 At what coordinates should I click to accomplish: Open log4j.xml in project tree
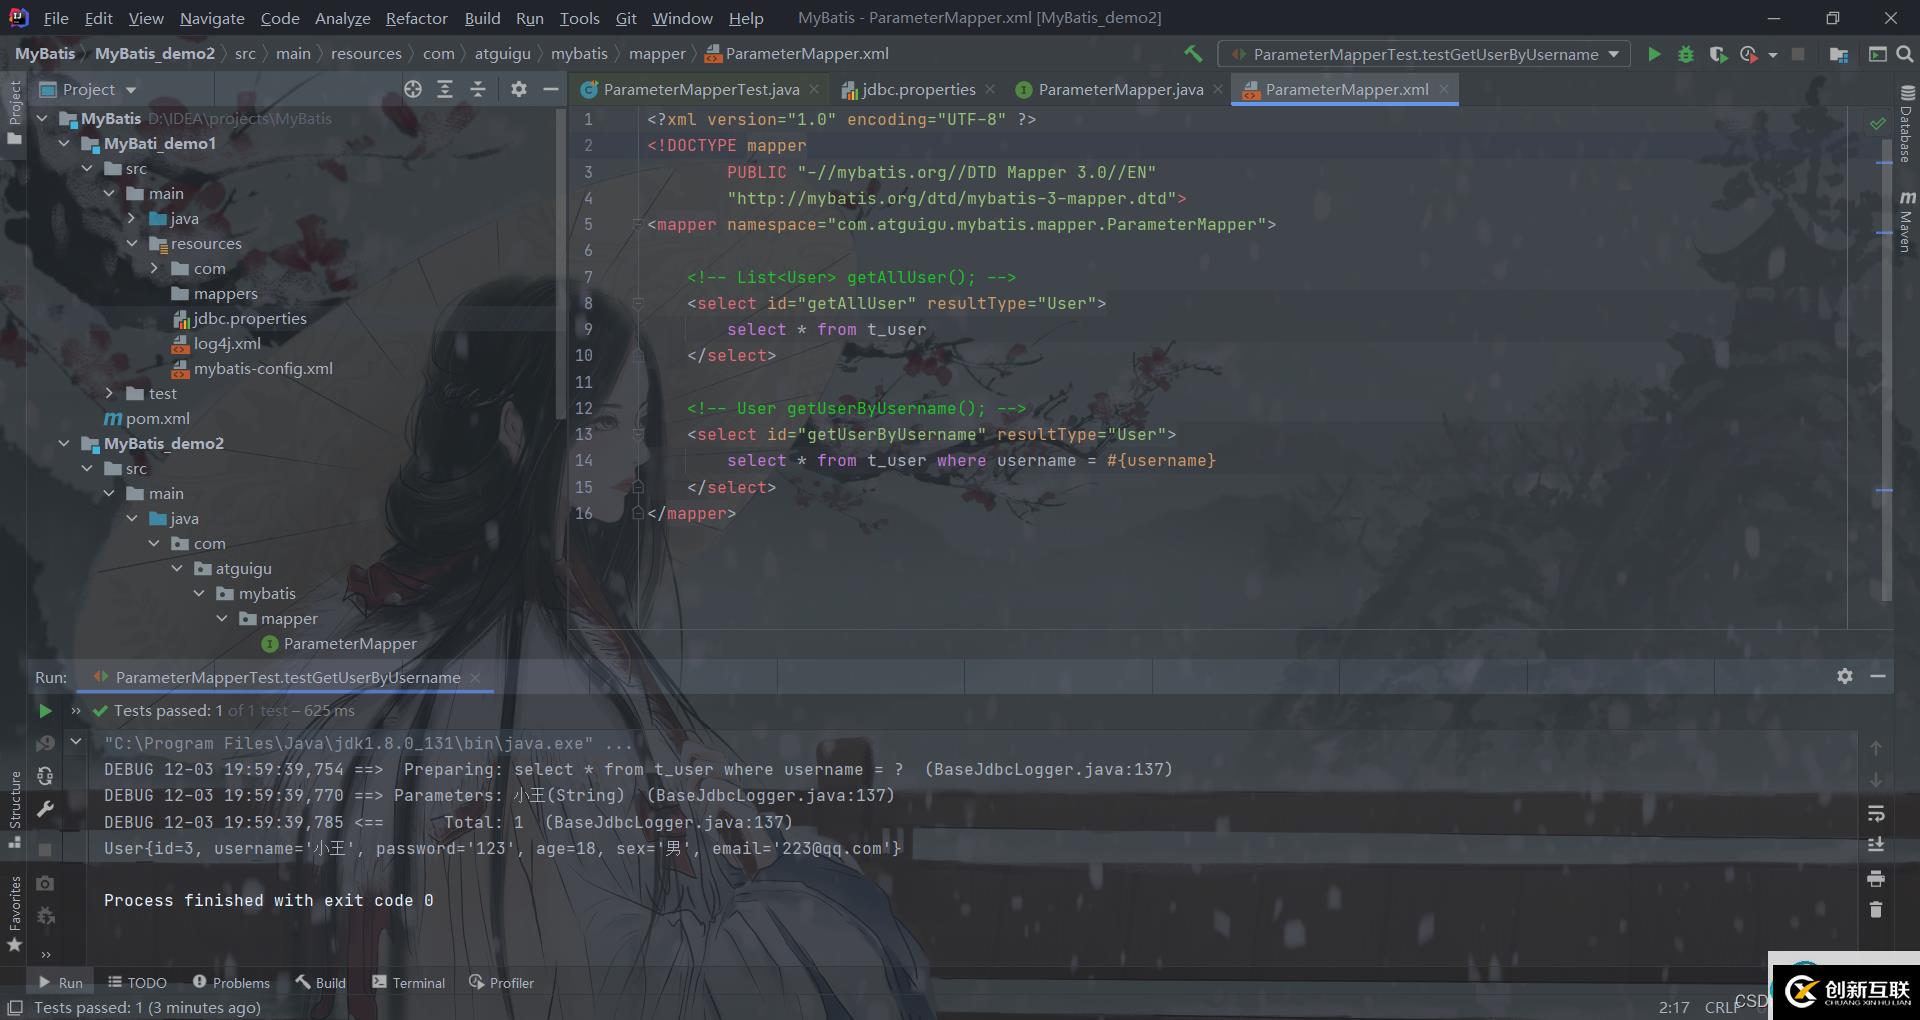point(216,343)
